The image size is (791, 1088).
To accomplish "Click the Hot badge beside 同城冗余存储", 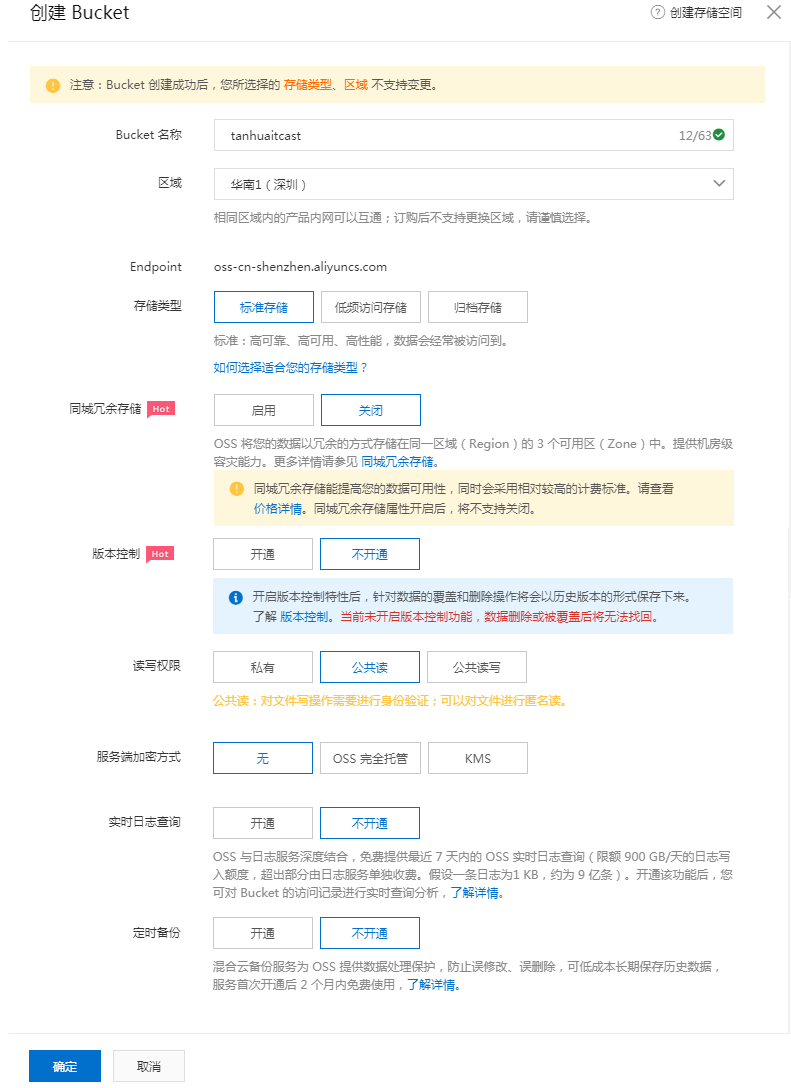I will pyautogui.click(x=161, y=409).
